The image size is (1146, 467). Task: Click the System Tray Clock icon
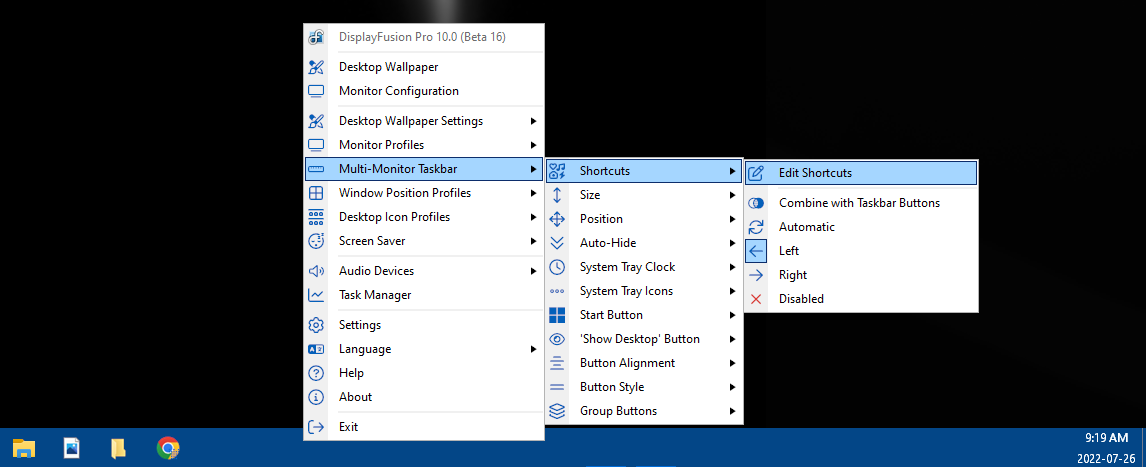point(557,267)
